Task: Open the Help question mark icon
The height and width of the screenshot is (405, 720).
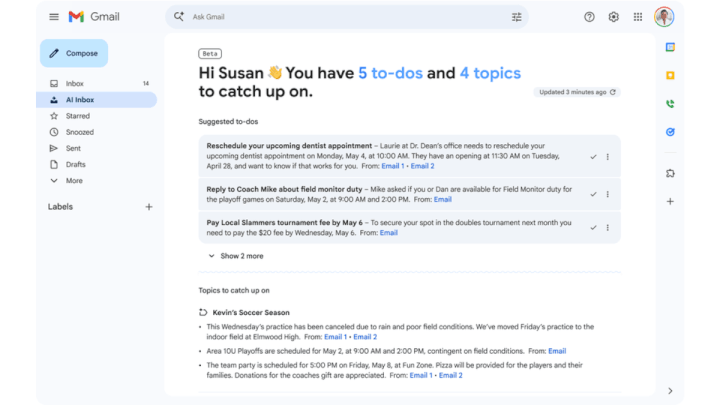Action: coord(589,17)
